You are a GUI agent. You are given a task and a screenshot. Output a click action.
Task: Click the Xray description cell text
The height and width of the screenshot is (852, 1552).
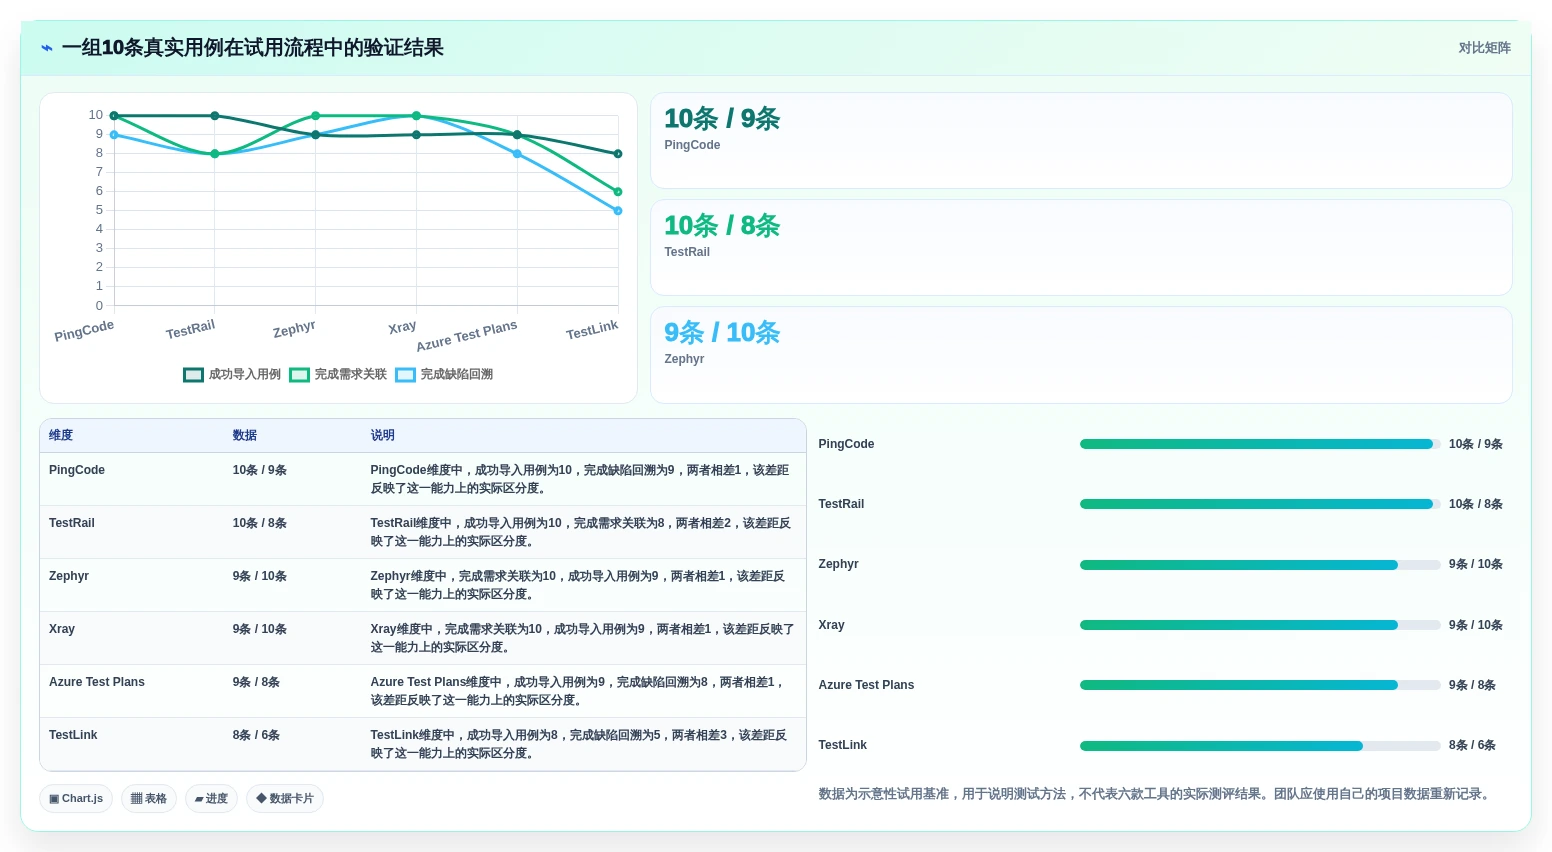[x=582, y=638]
